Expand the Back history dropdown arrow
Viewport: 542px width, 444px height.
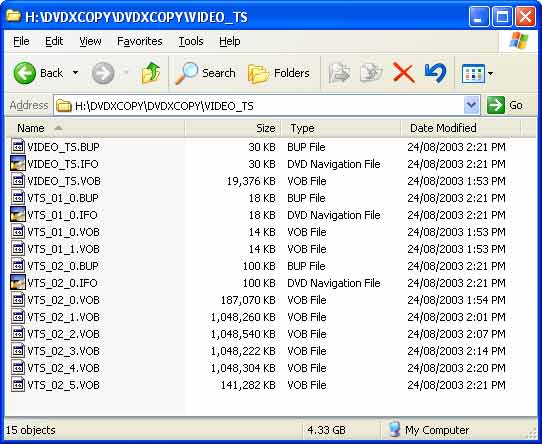[75, 73]
